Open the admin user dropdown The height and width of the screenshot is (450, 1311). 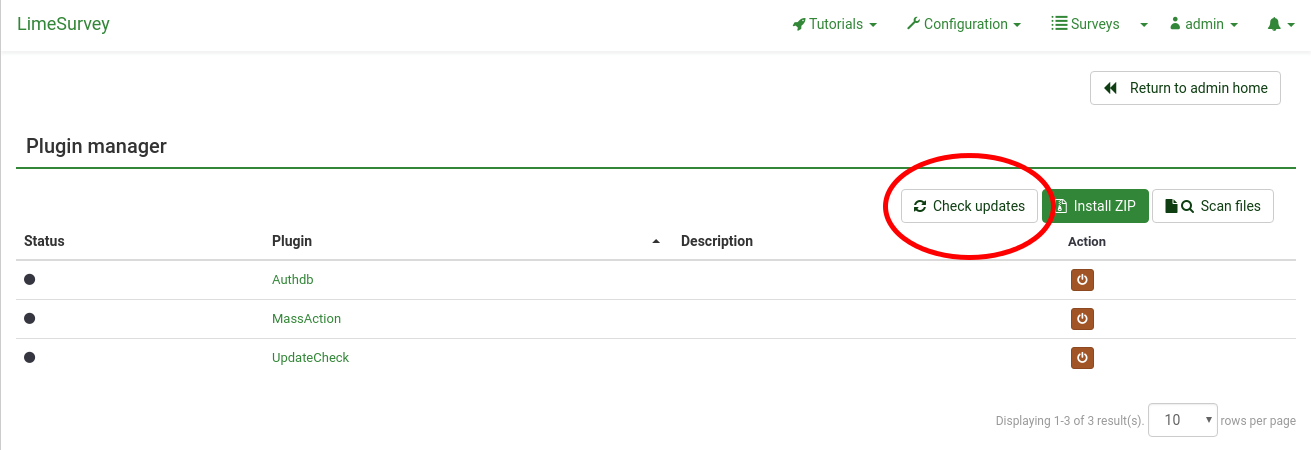pos(1204,24)
